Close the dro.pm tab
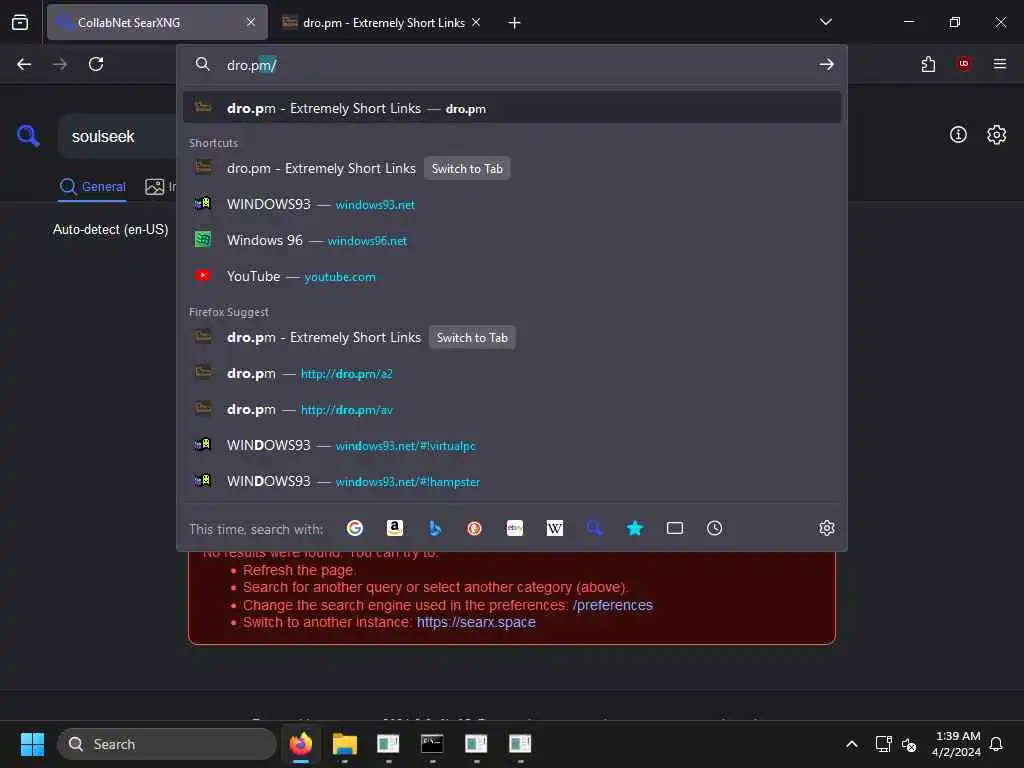This screenshot has width=1024, height=768. (476, 22)
